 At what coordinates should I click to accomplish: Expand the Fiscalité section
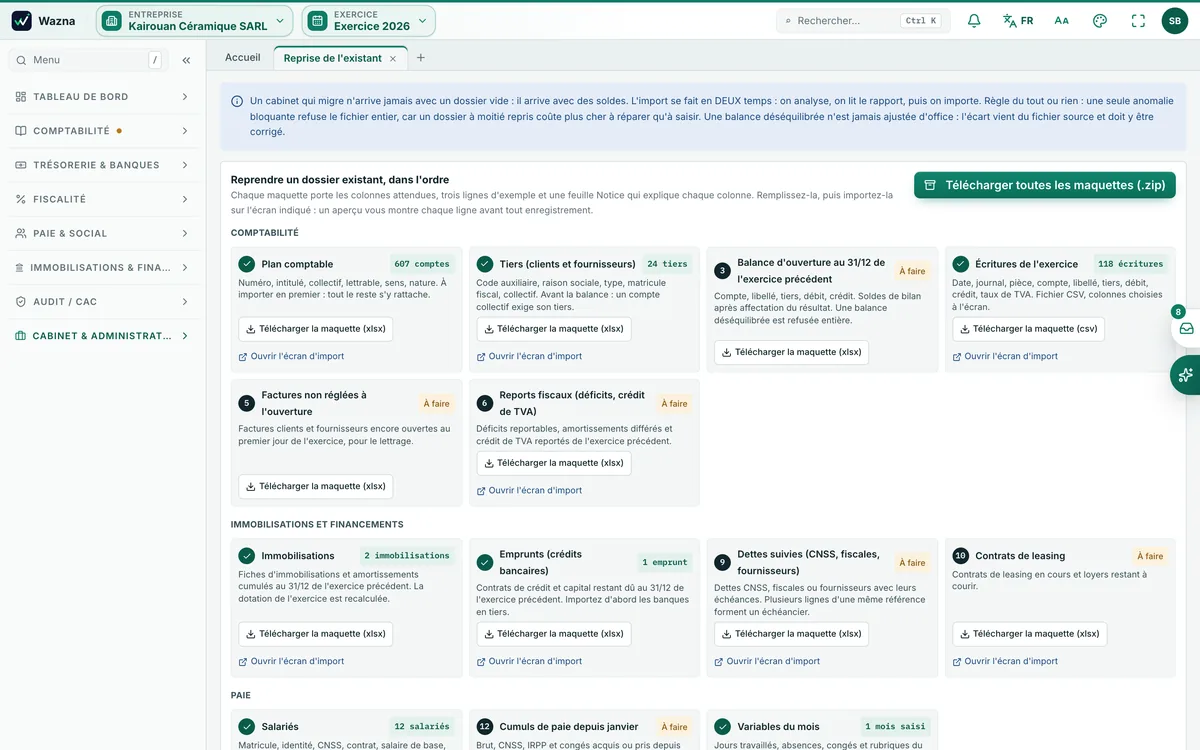(x=102, y=199)
